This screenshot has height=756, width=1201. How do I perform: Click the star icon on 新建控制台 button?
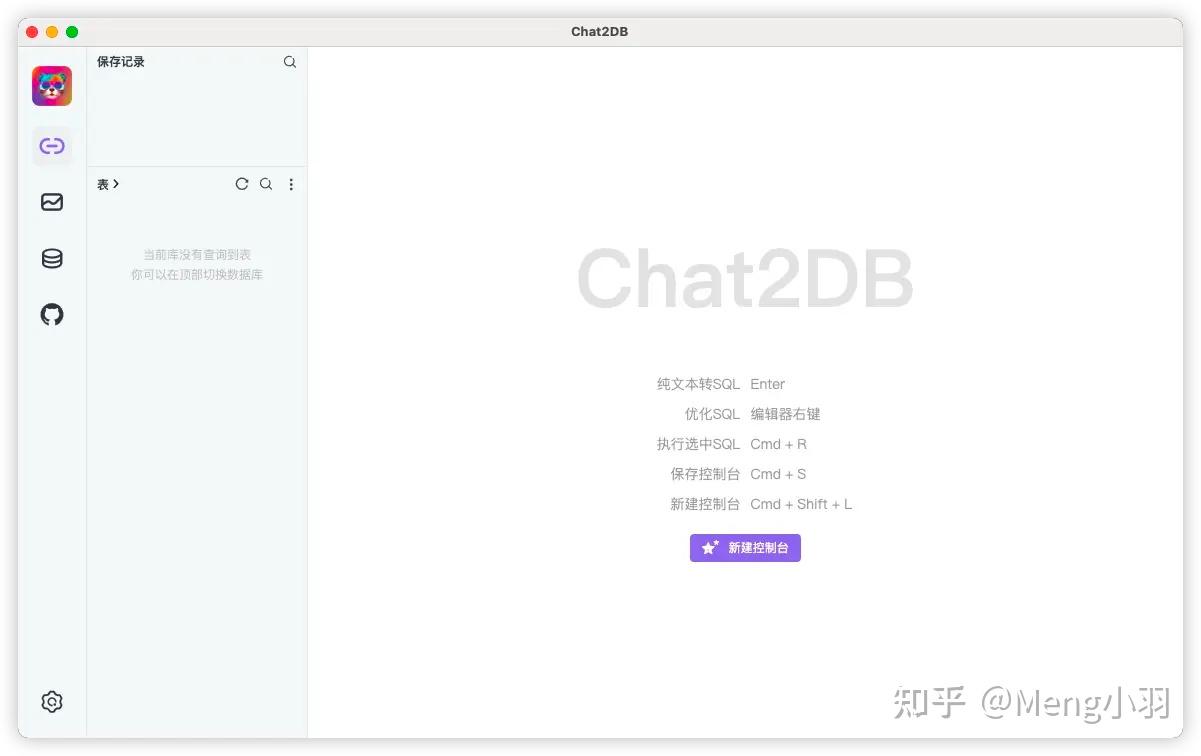tap(710, 547)
